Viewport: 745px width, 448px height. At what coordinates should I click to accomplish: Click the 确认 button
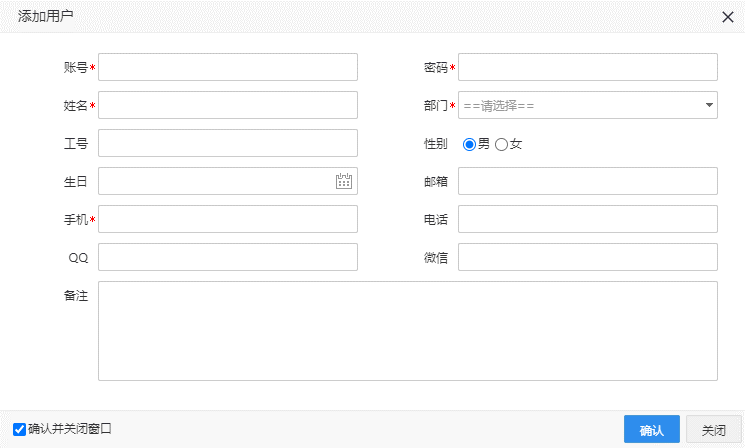pos(651,430)
